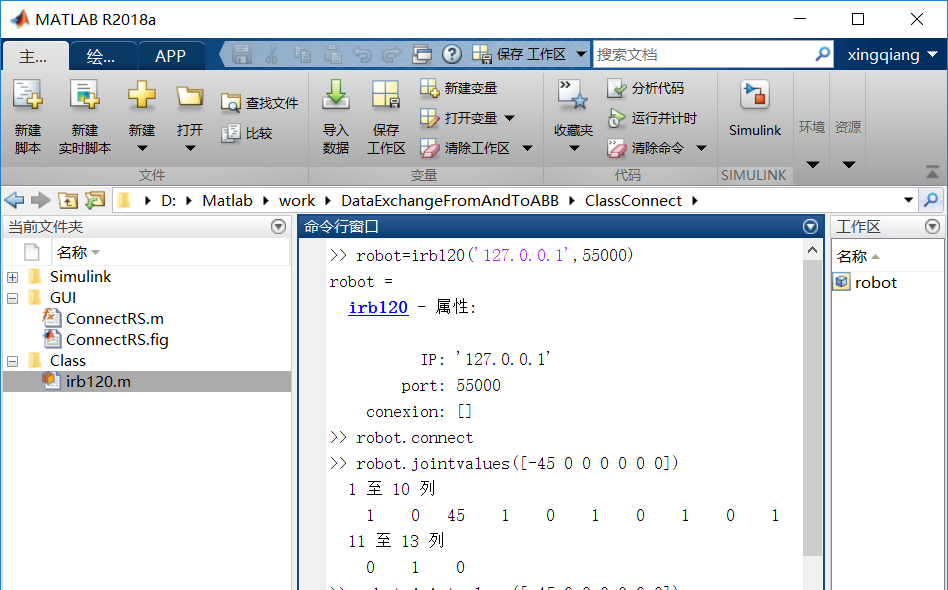Open the New Live Script tool

coord(84,113)
